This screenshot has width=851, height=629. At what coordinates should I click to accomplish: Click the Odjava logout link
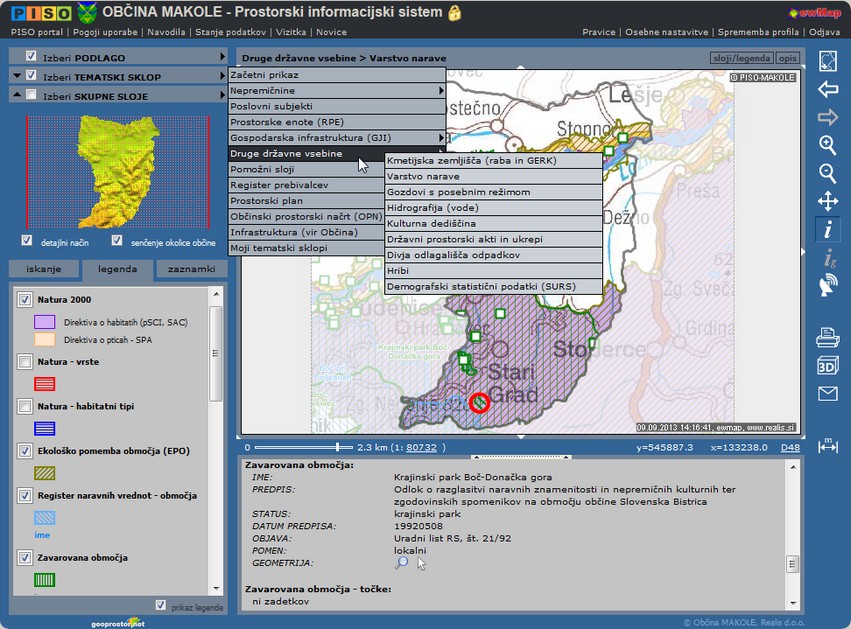[824, 32]
